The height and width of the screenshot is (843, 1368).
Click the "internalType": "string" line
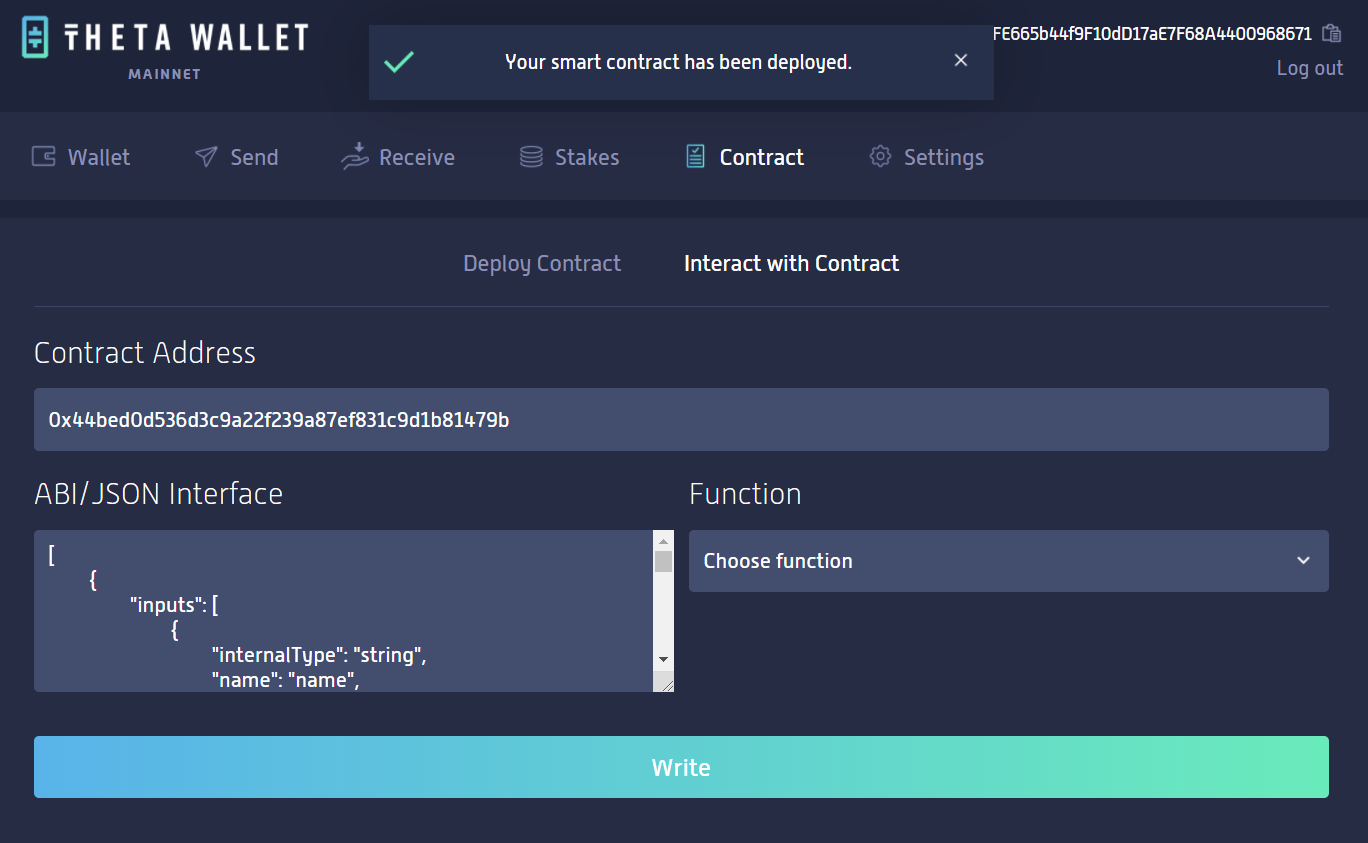coord(319,656)
